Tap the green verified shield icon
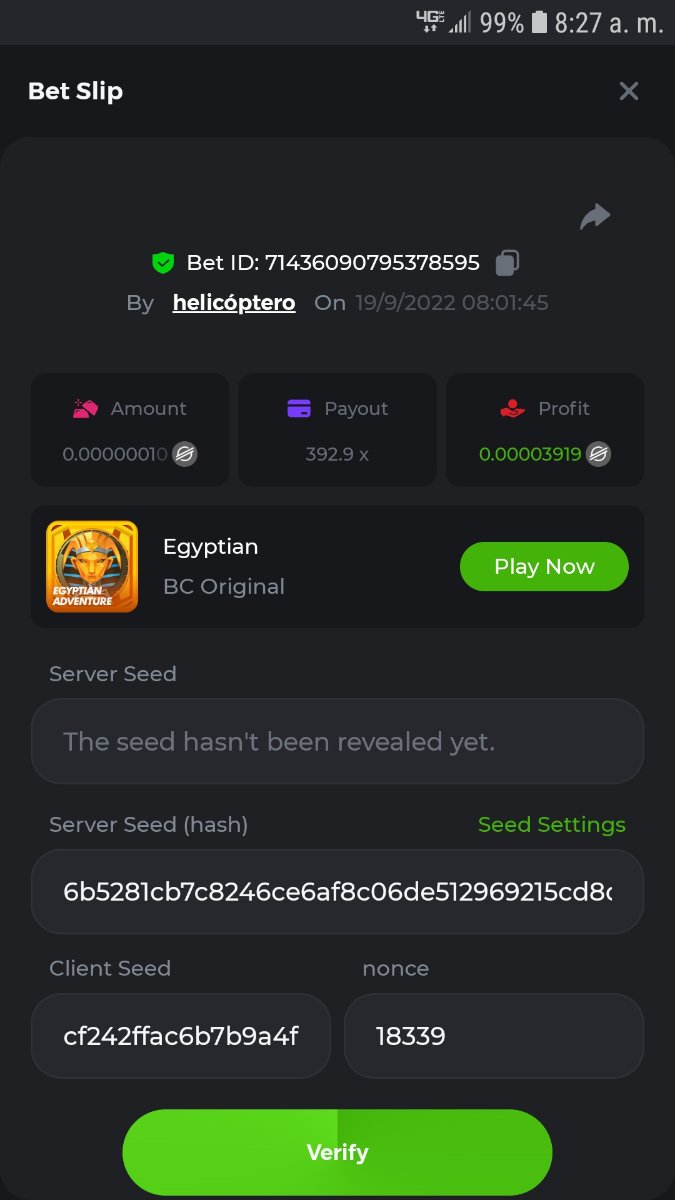This screenshot has height=1200, width=675. tap(163, 263)
